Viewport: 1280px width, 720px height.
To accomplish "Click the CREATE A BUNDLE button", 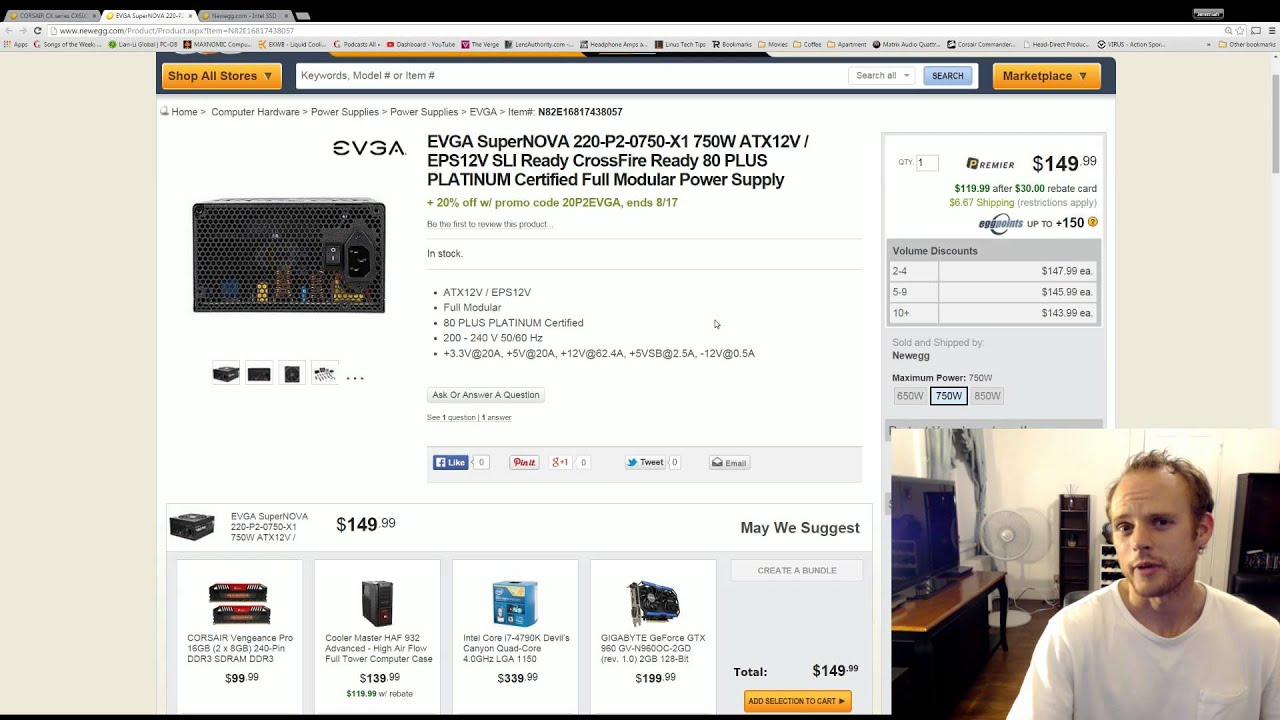I will [797, 570].
